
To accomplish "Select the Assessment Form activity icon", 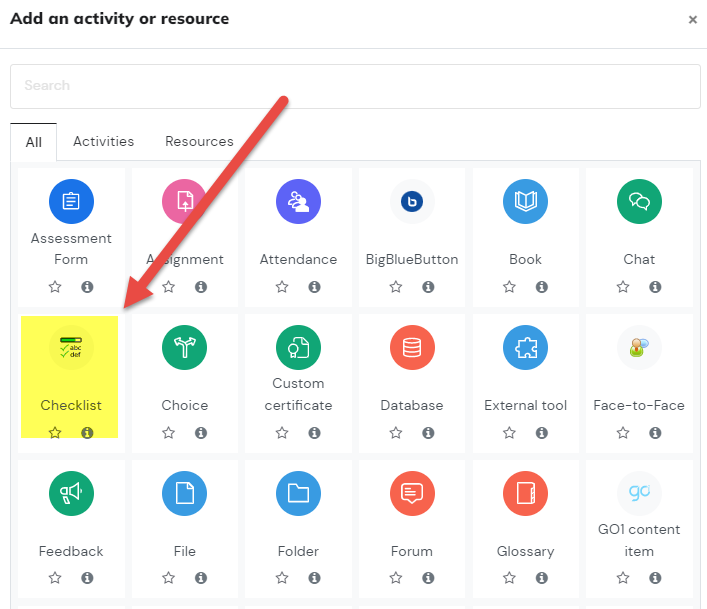I will [71, 201].
